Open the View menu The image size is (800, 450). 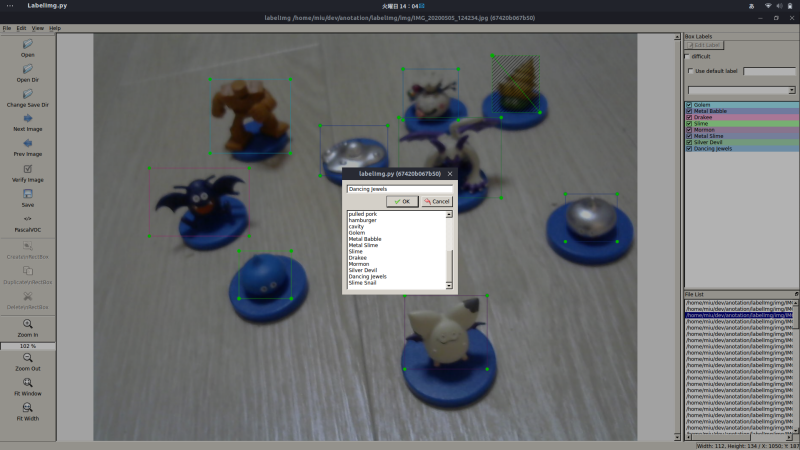[x=38, y=28]
